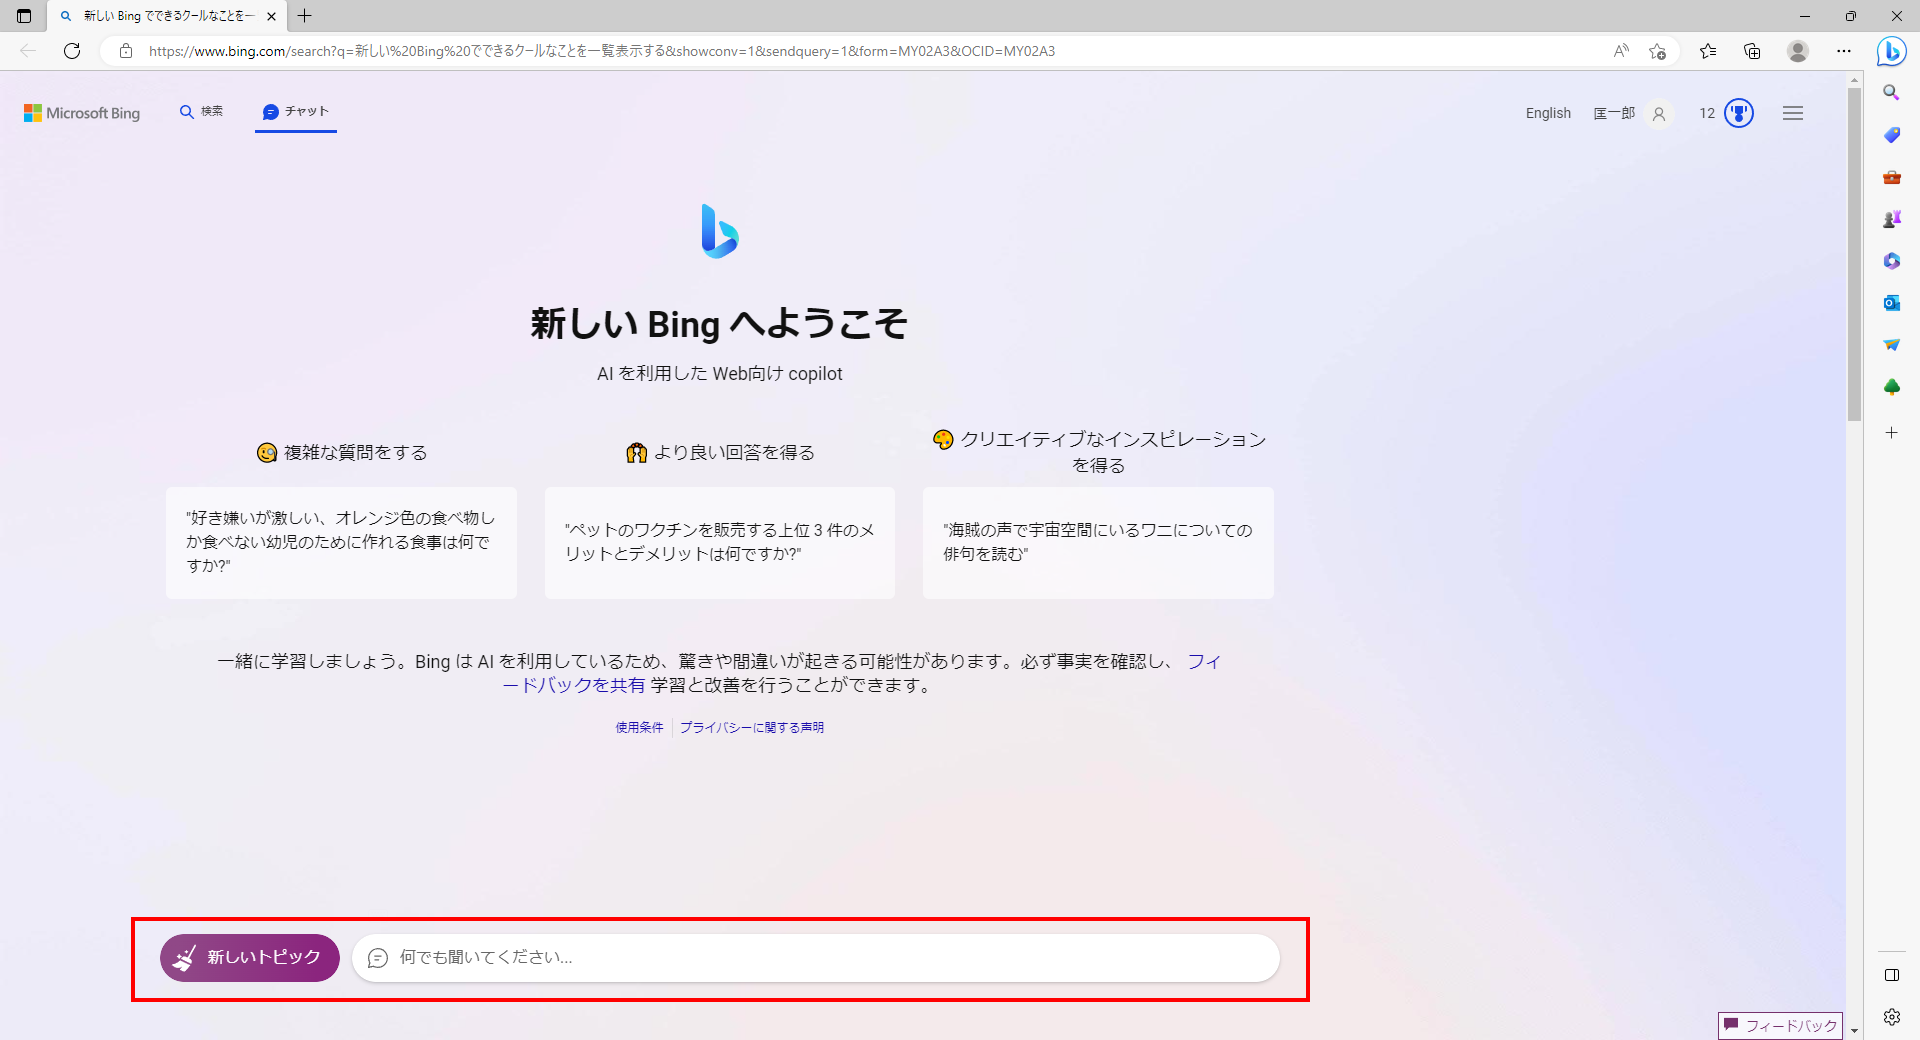Viewport: 1920px width, 1040px height.
Task: Select the space crocodile haiku prompt
Action: pos(1098,542)
